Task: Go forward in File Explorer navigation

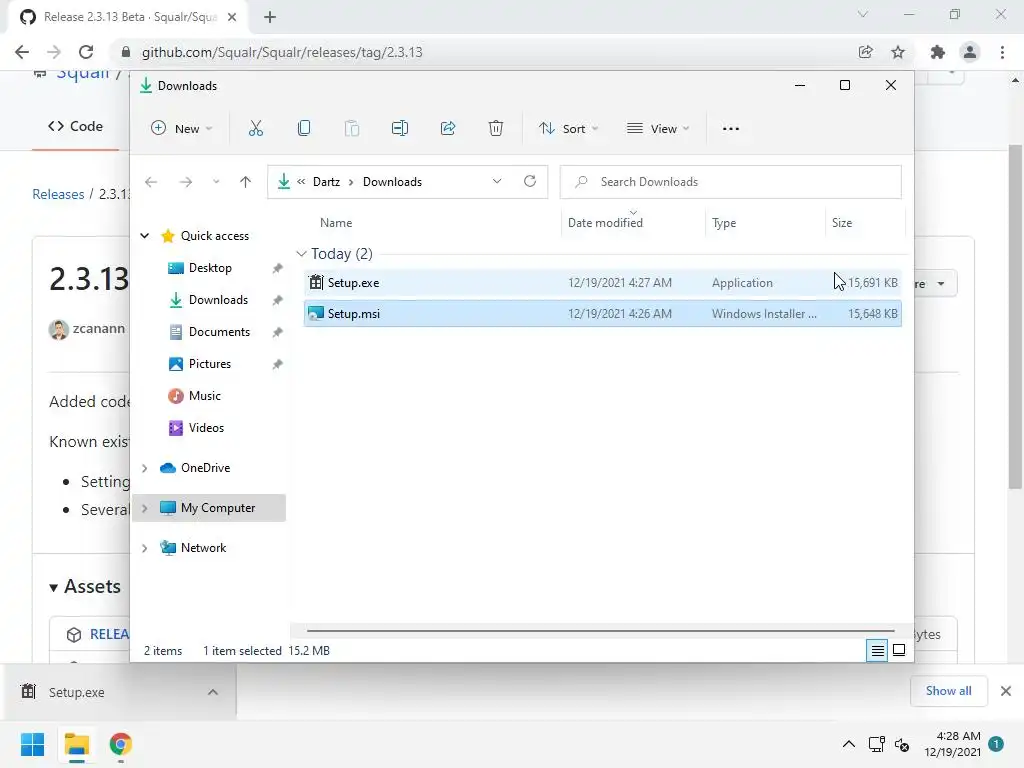Action: coord(186,182)
